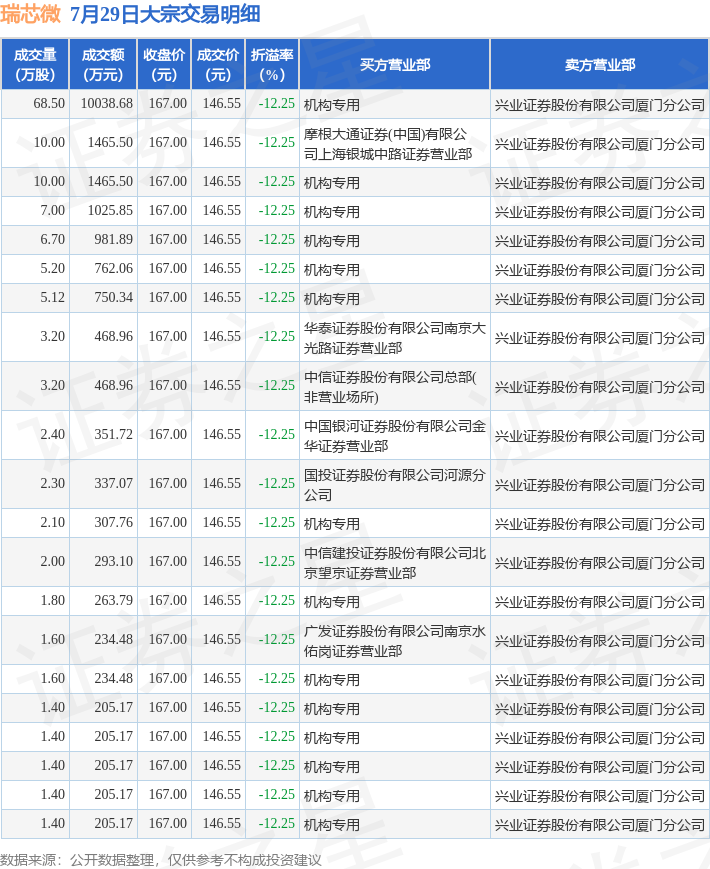710x869 pixels.
Task: Click the 中信建投证券北京望京 buyer cell
Action: (x=395, y=563)
